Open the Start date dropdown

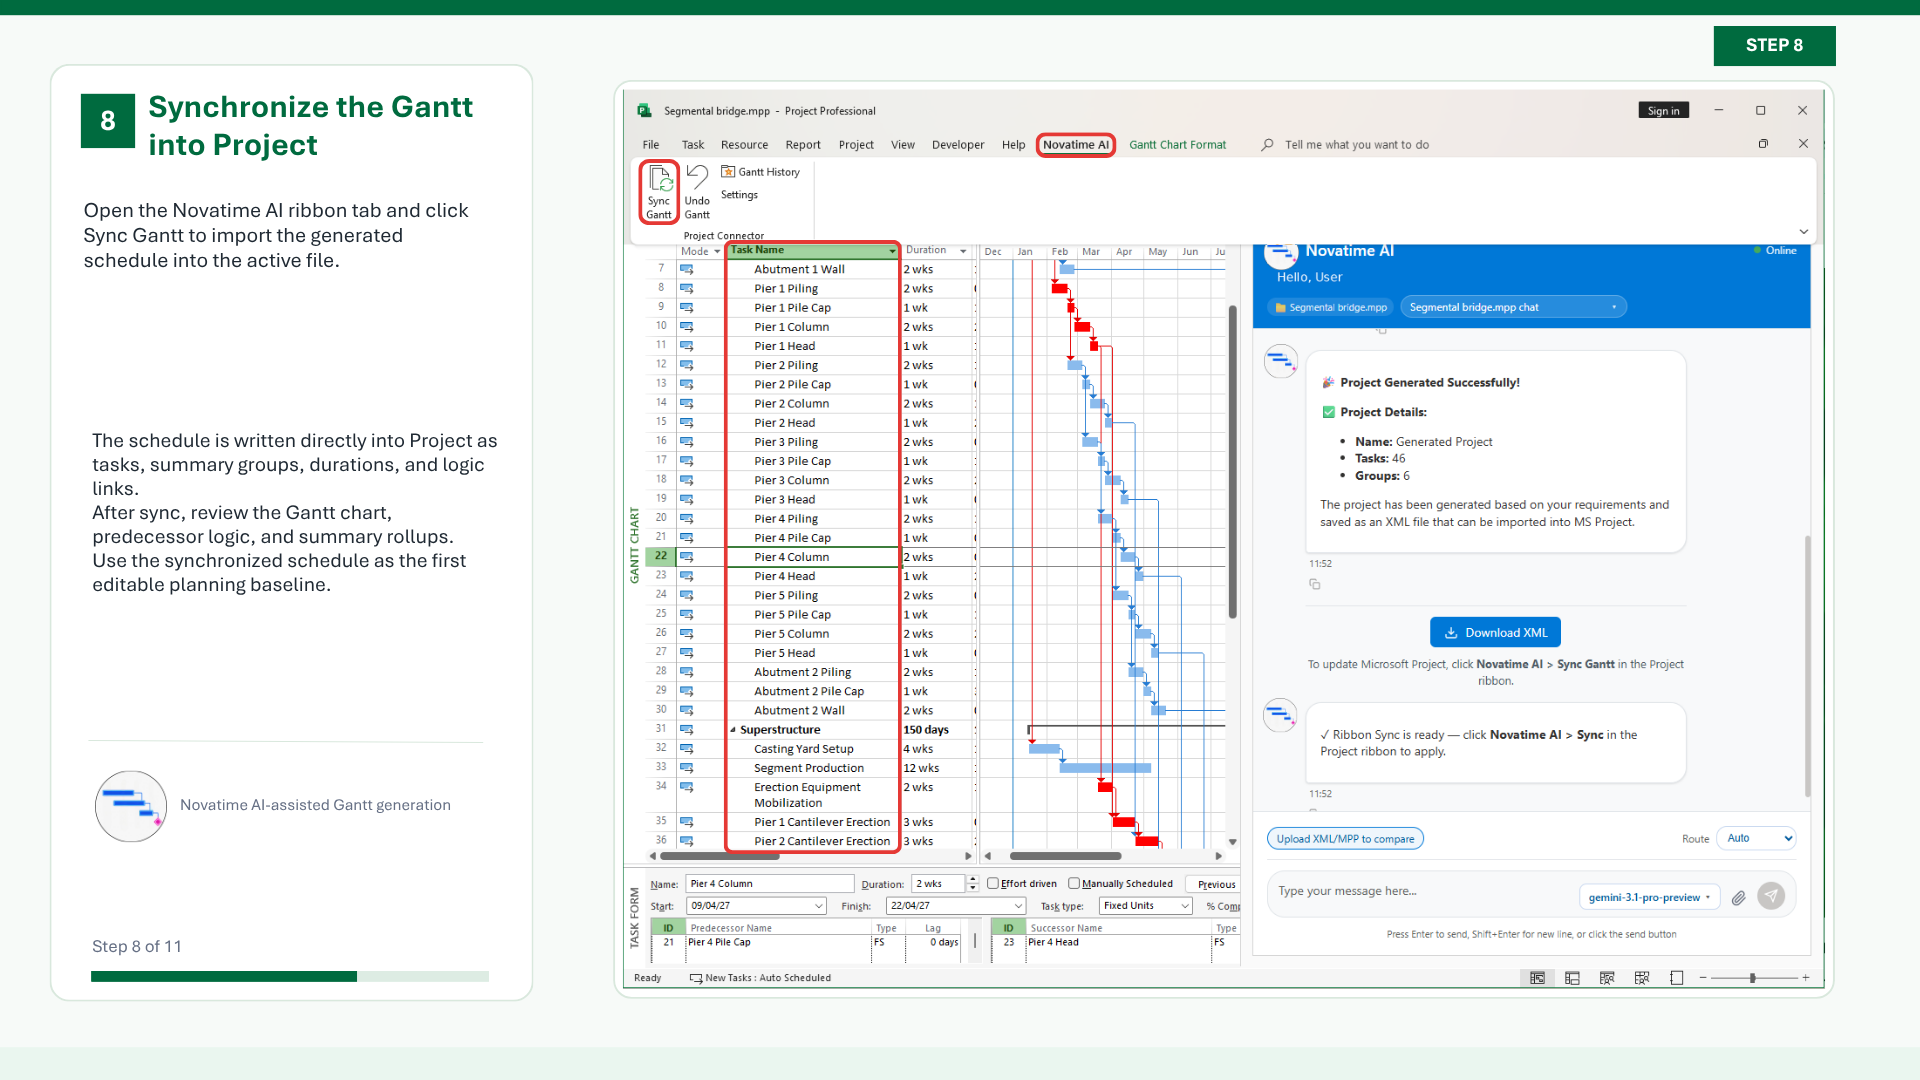coord(819,906)
